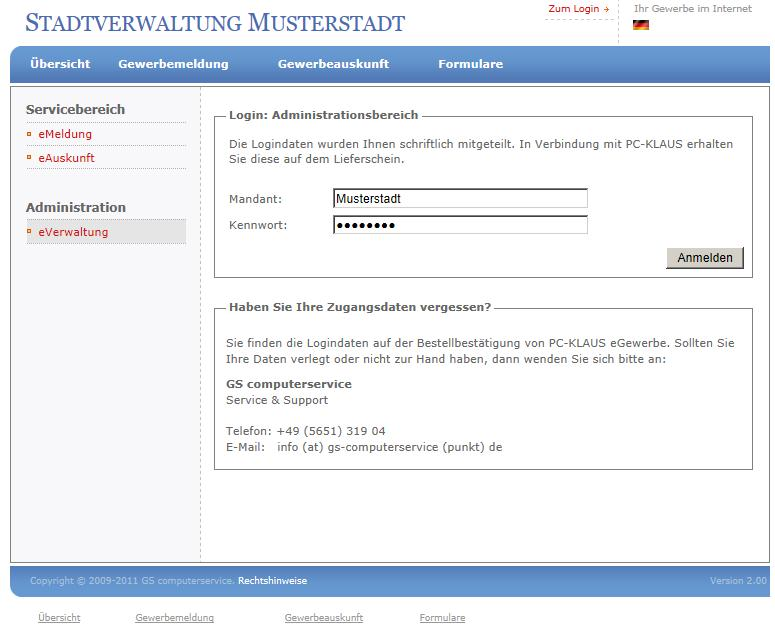Switch to Gewerbemeldung in top navigation bar
Viewport: 775px width, 638px height.
pos(173,64)
